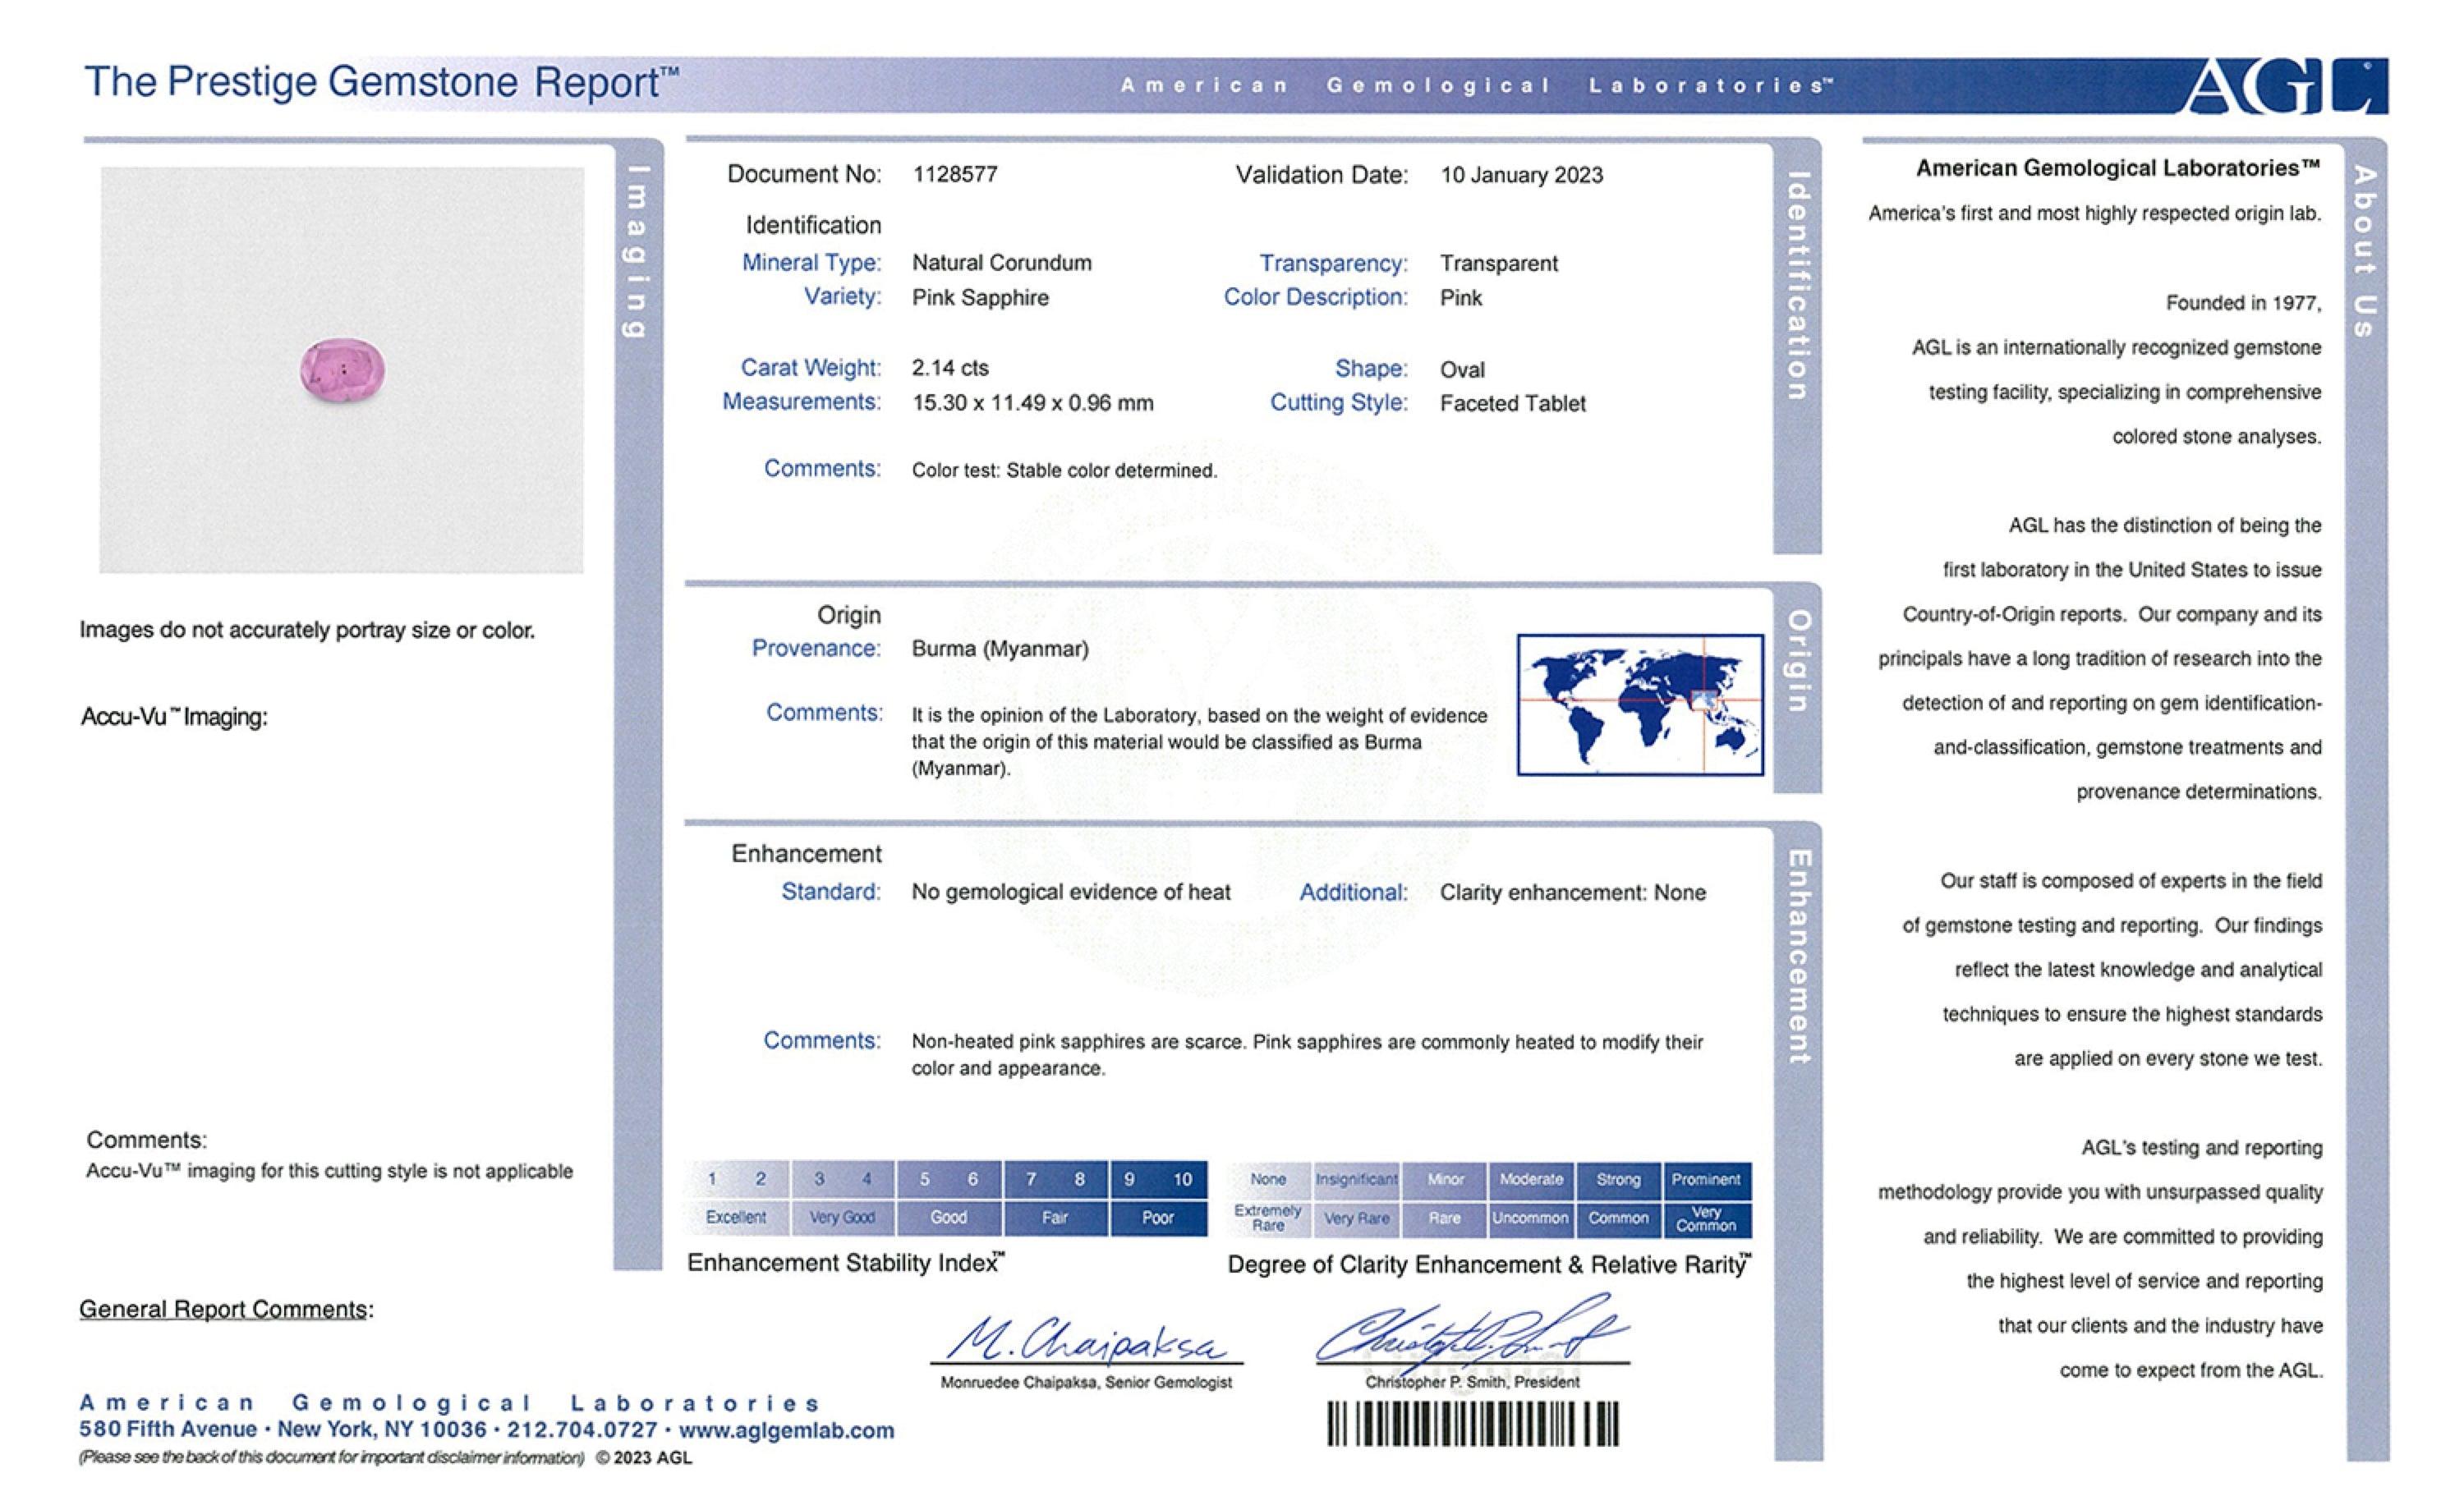Click the AGL logo in header
Screen dimensions: 2464x1496
(2284, 87)
